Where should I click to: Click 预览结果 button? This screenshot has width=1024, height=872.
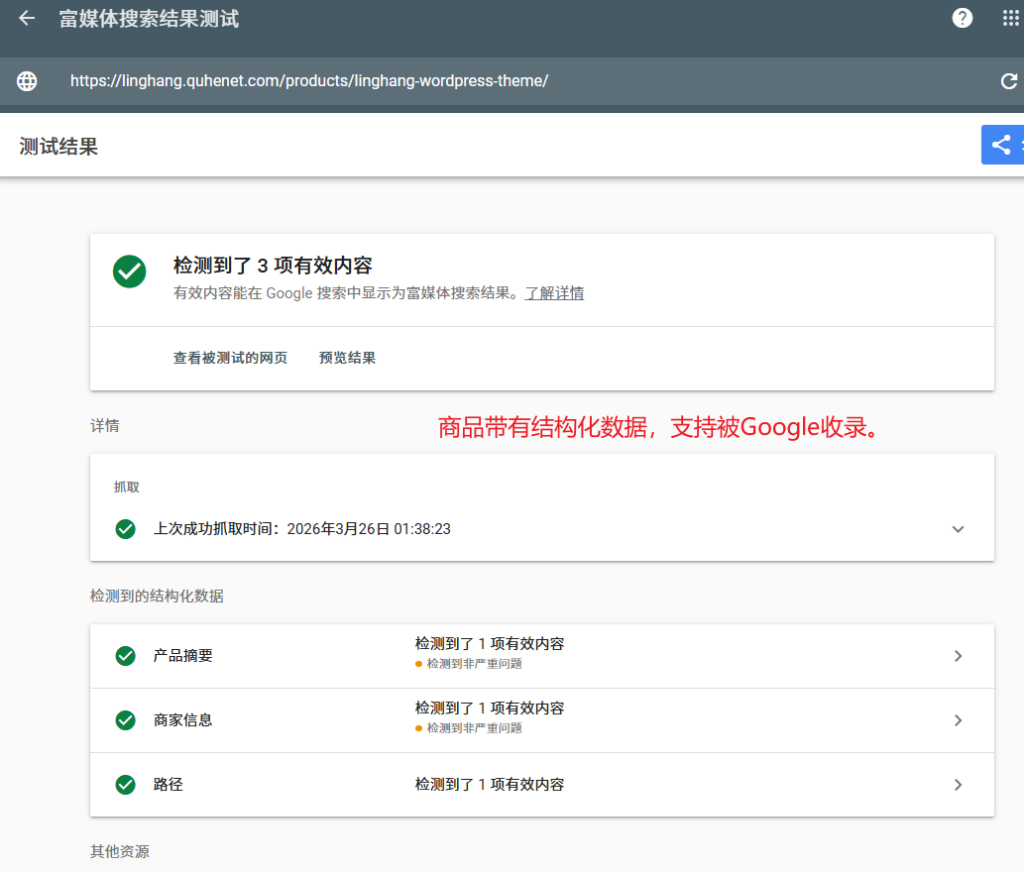tap(347, 358)
